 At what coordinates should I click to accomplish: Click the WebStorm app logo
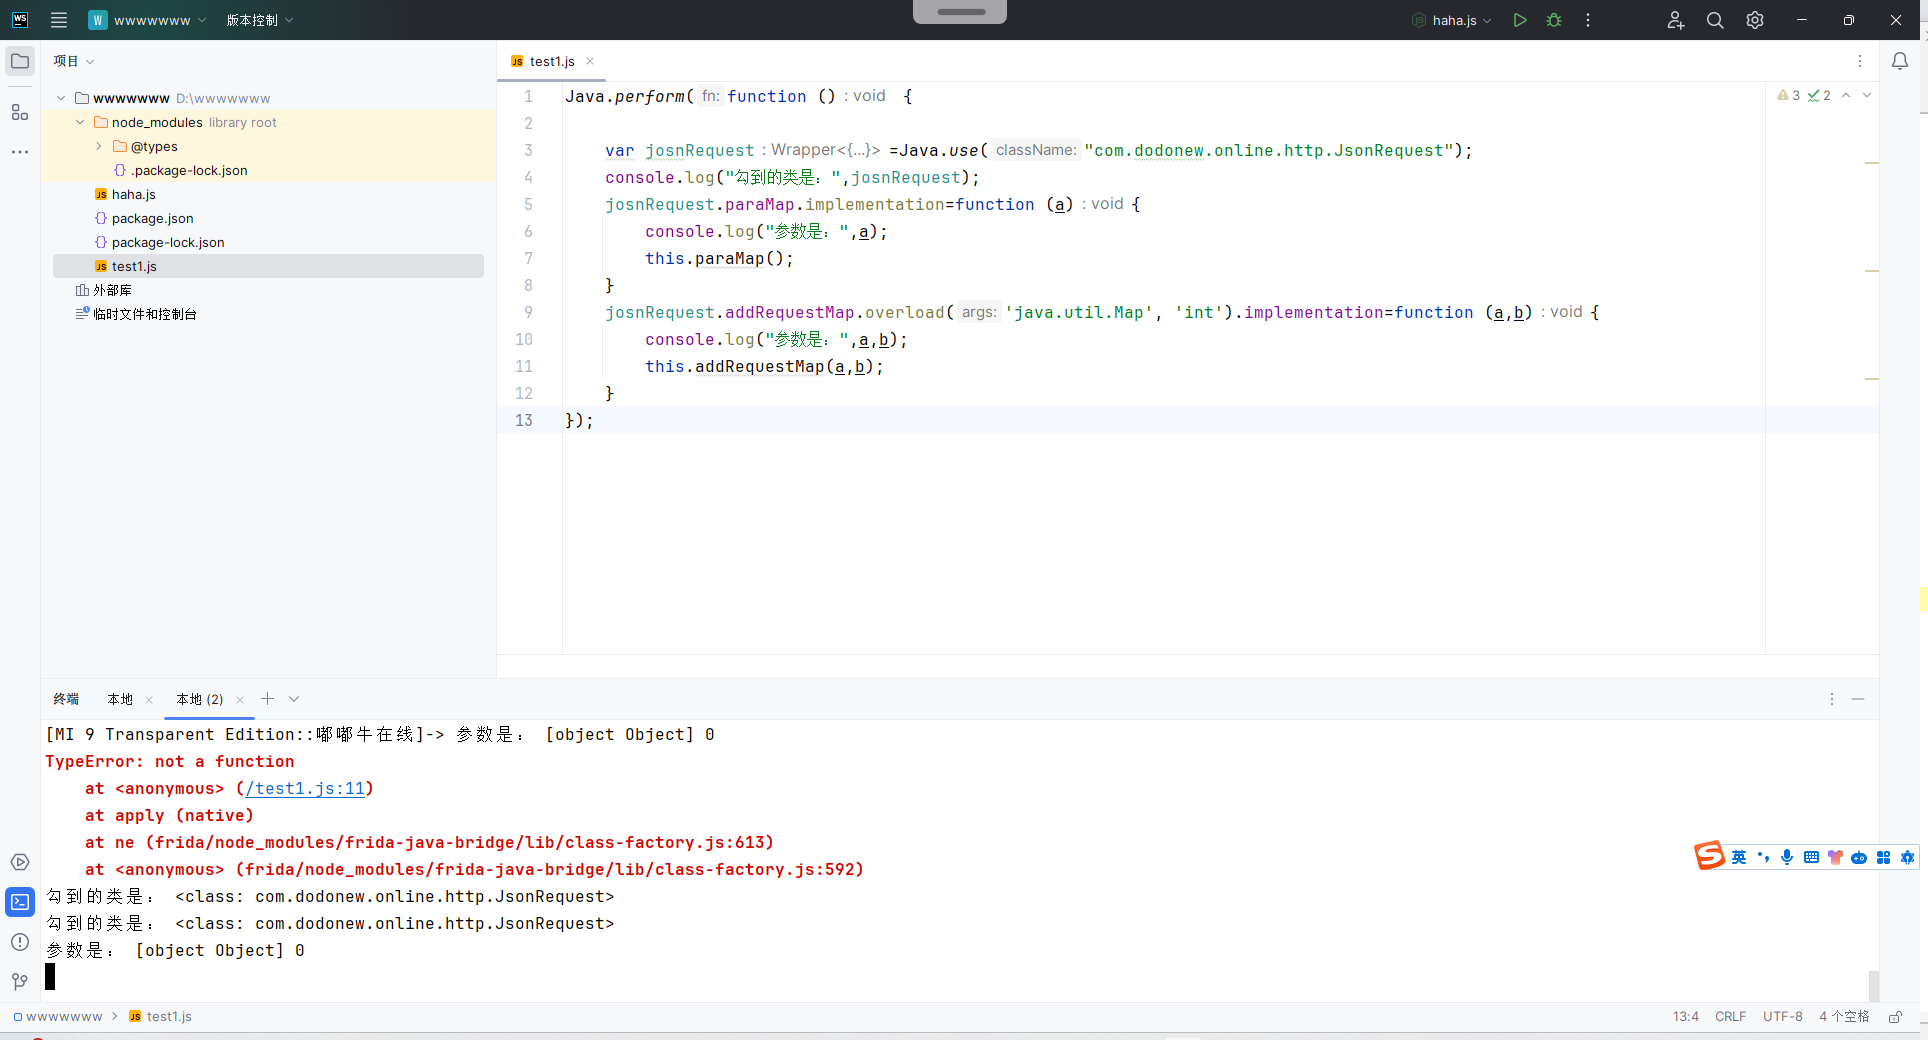click(20, 20)
